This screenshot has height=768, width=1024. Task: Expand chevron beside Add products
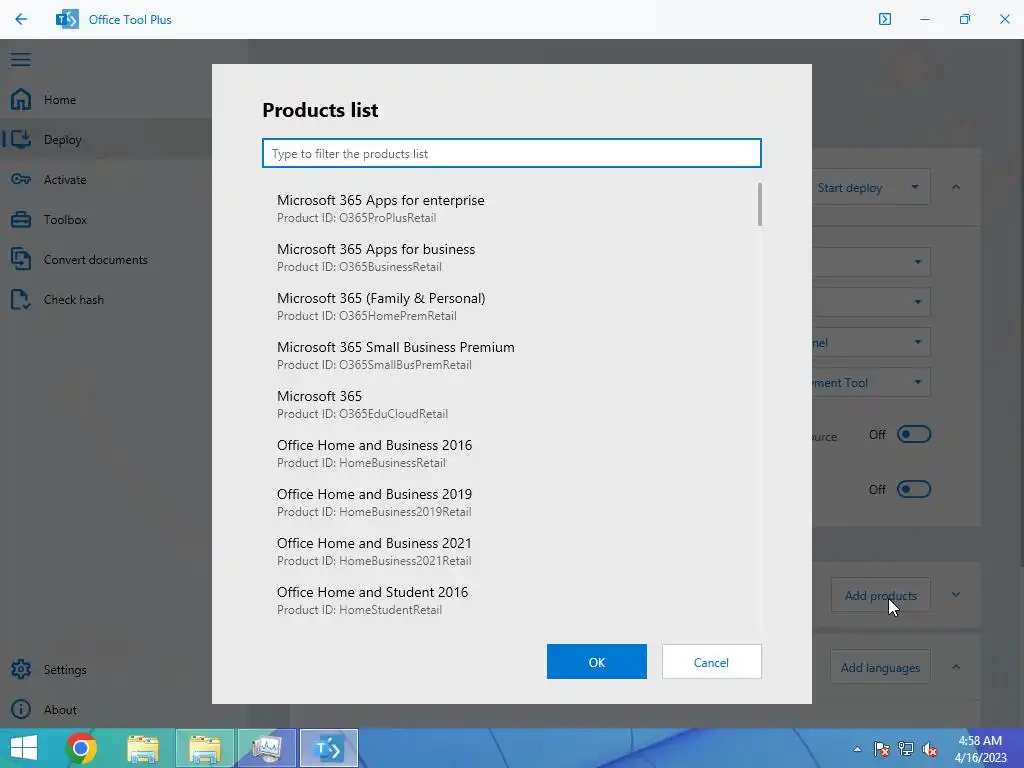pos(955,595)
